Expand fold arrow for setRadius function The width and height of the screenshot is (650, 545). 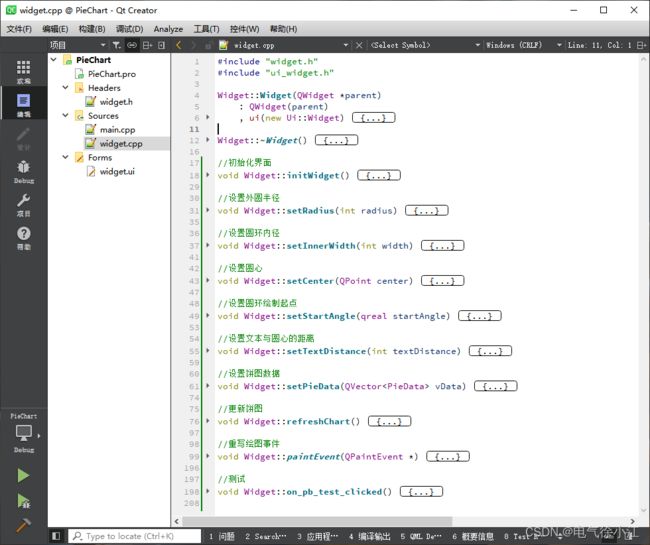pos(208,210)
